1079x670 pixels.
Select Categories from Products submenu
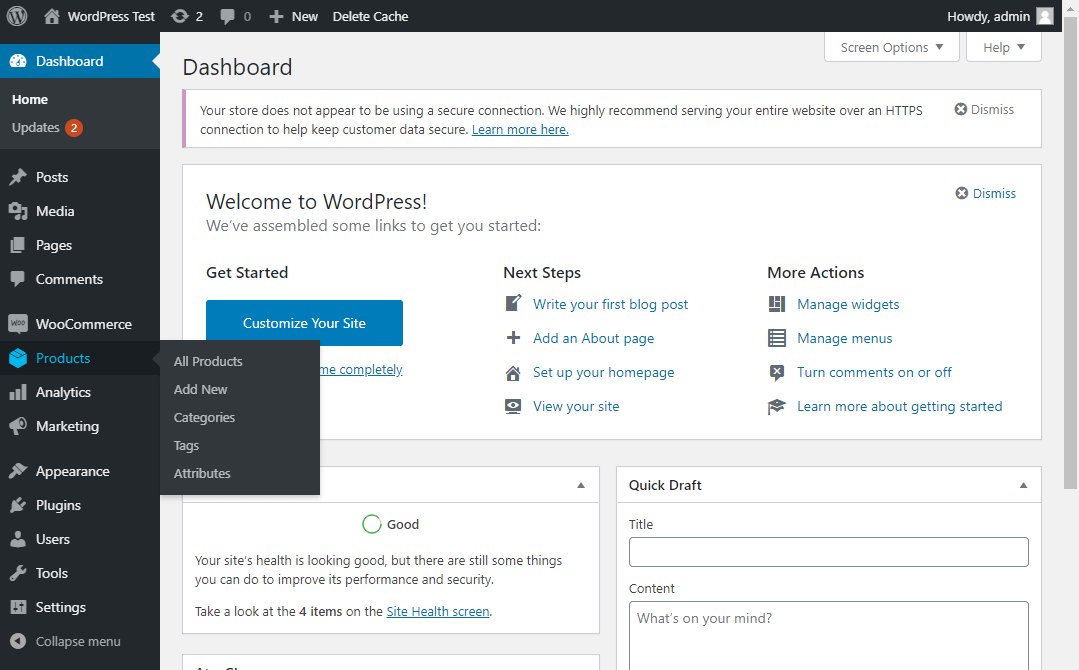tap(204, 417)
